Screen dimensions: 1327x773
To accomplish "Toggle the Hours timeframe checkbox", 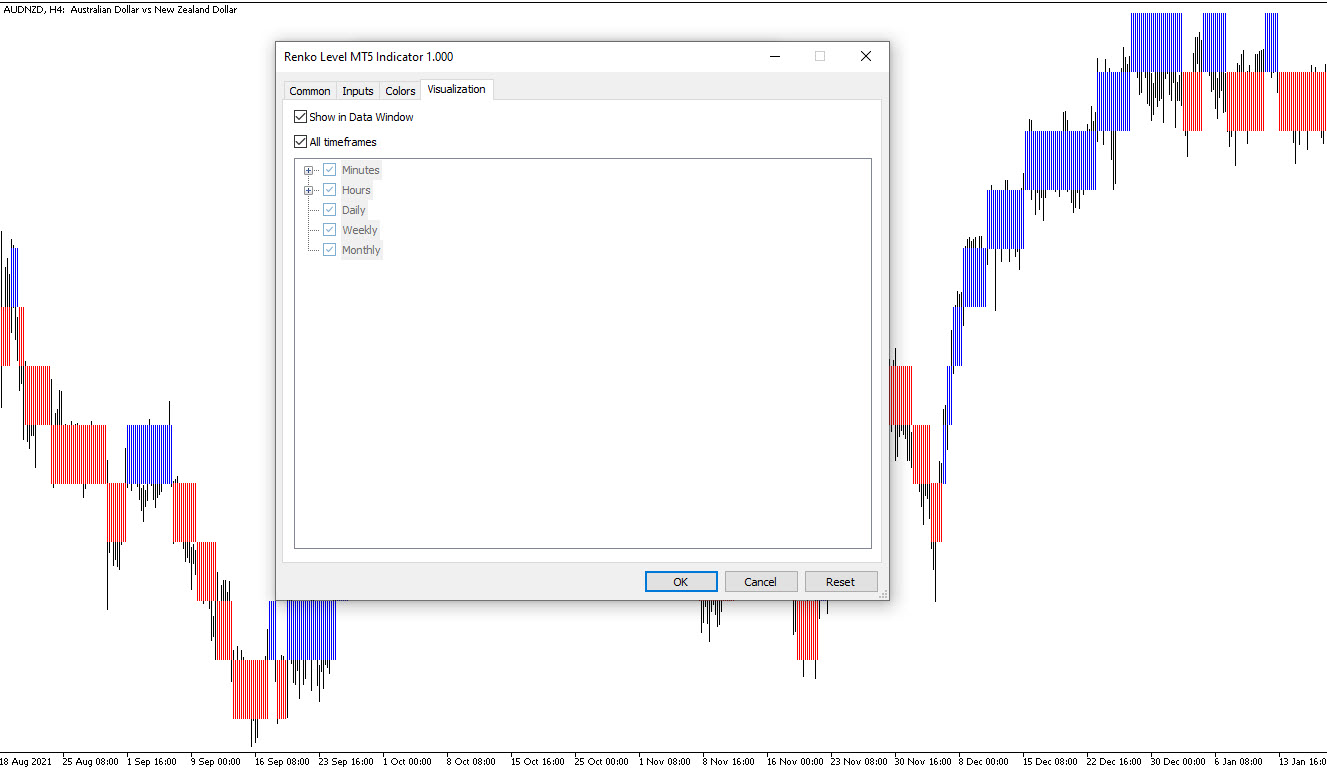I will point(330,190).
